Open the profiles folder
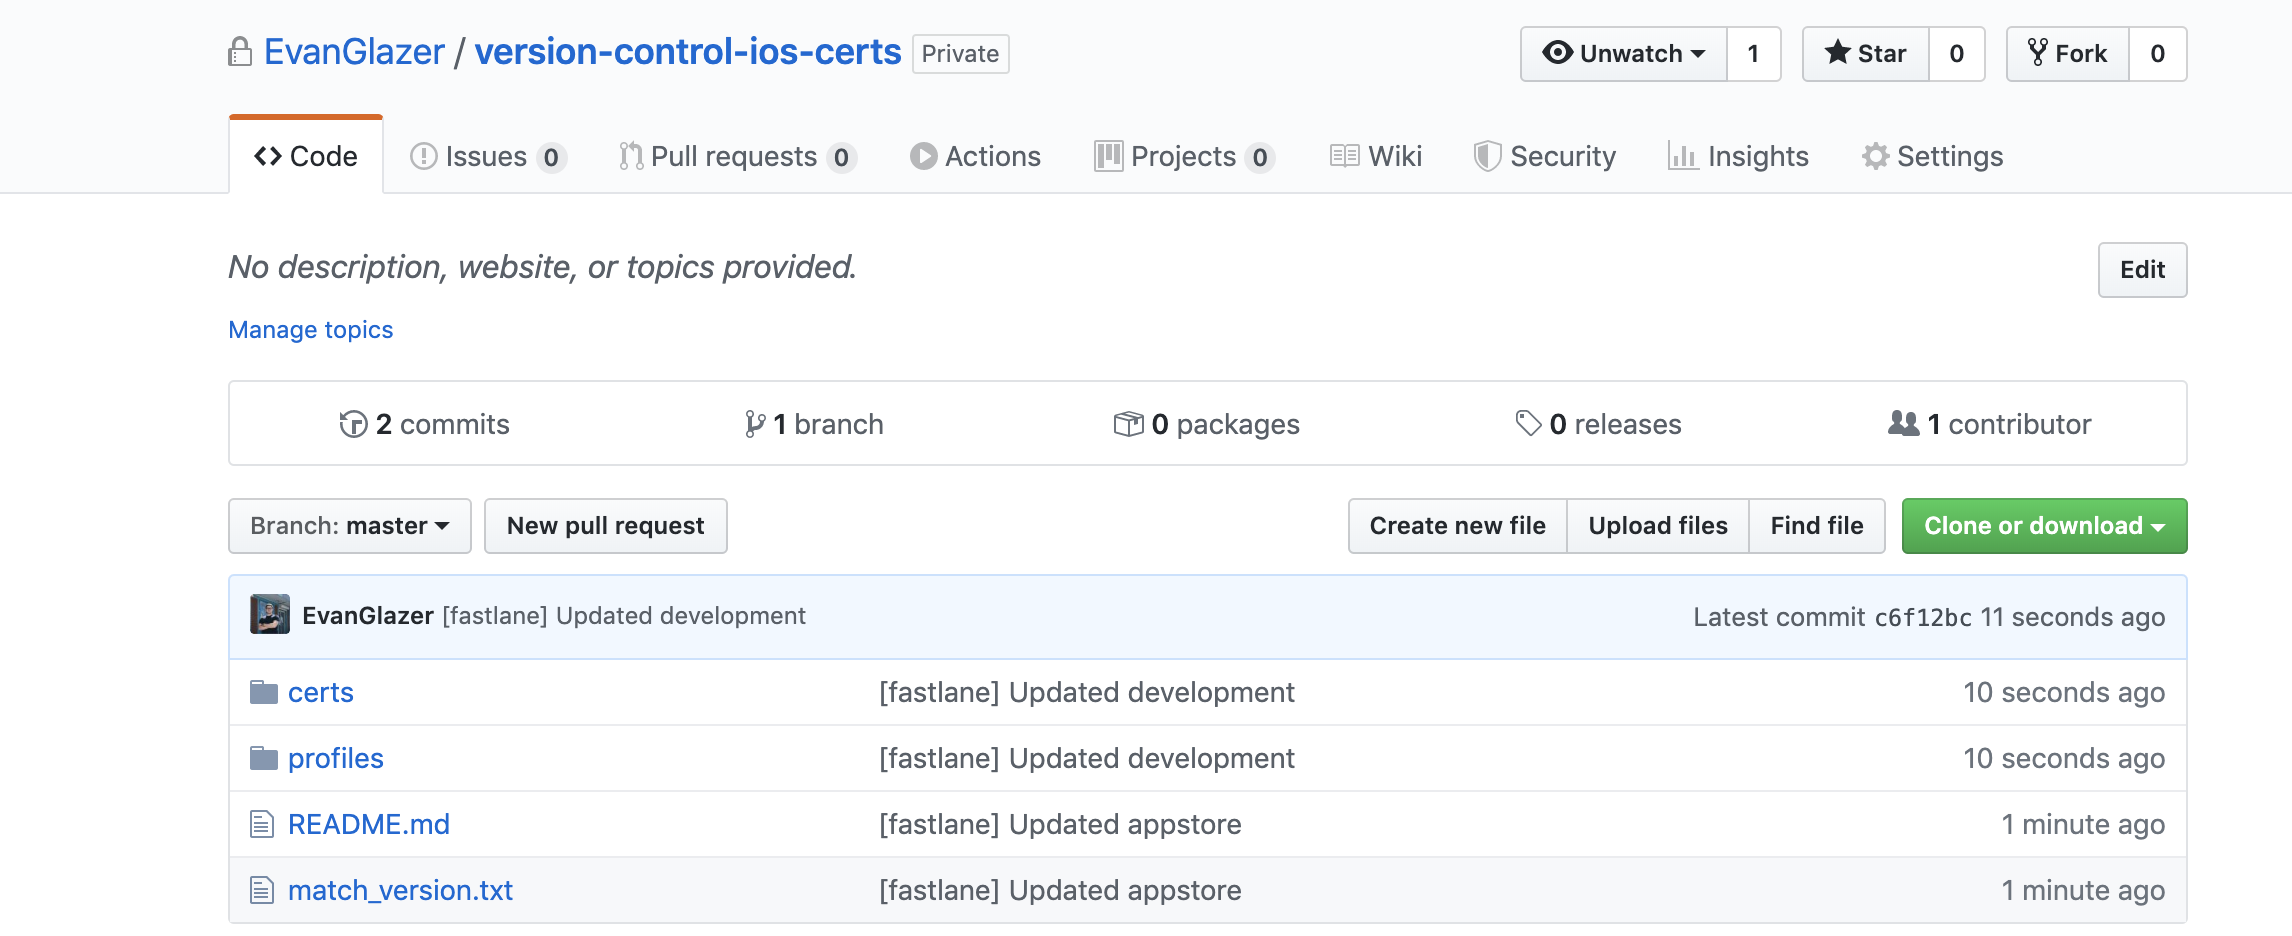The width and height of the screenshot is (2292, 936). 336,758
